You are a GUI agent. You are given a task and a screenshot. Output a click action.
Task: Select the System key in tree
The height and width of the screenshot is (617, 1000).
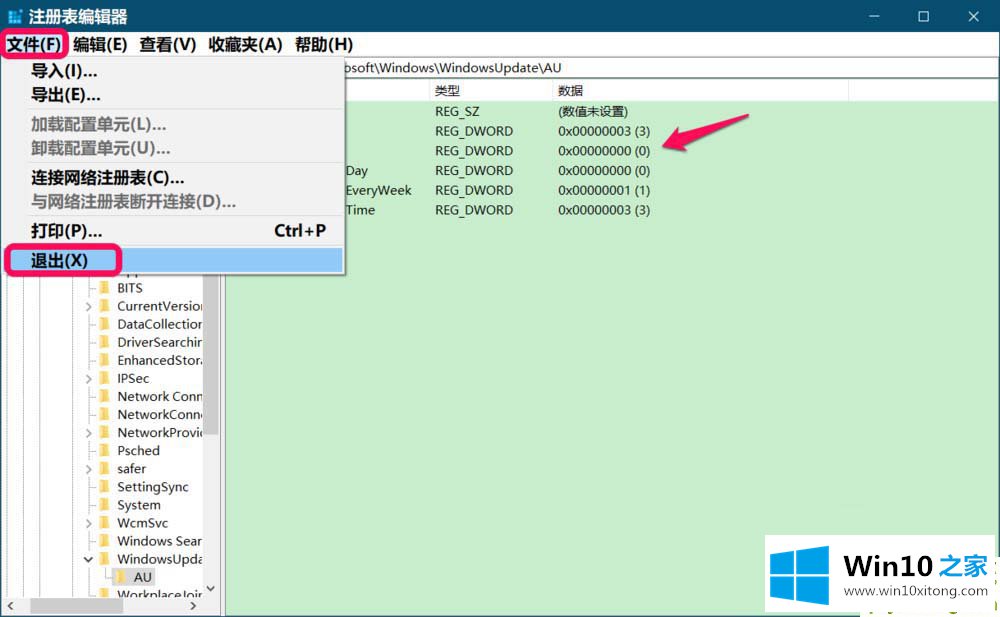tap(139, 505)
